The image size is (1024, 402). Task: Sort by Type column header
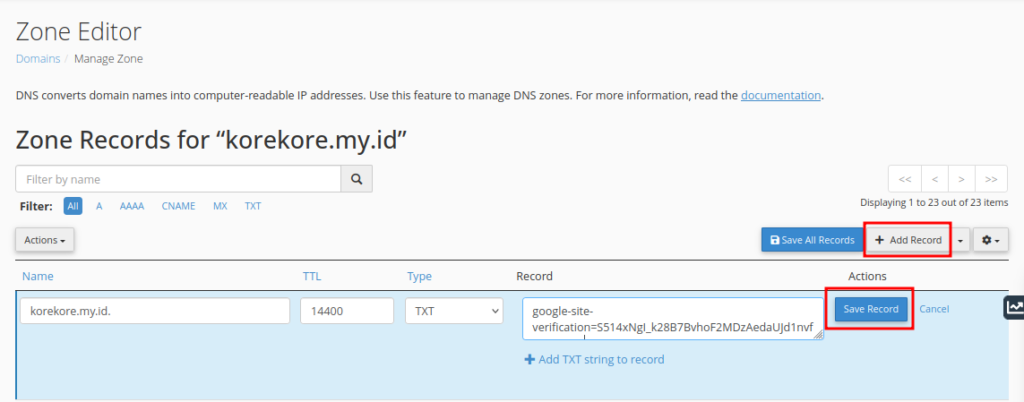tap(419, 276)
